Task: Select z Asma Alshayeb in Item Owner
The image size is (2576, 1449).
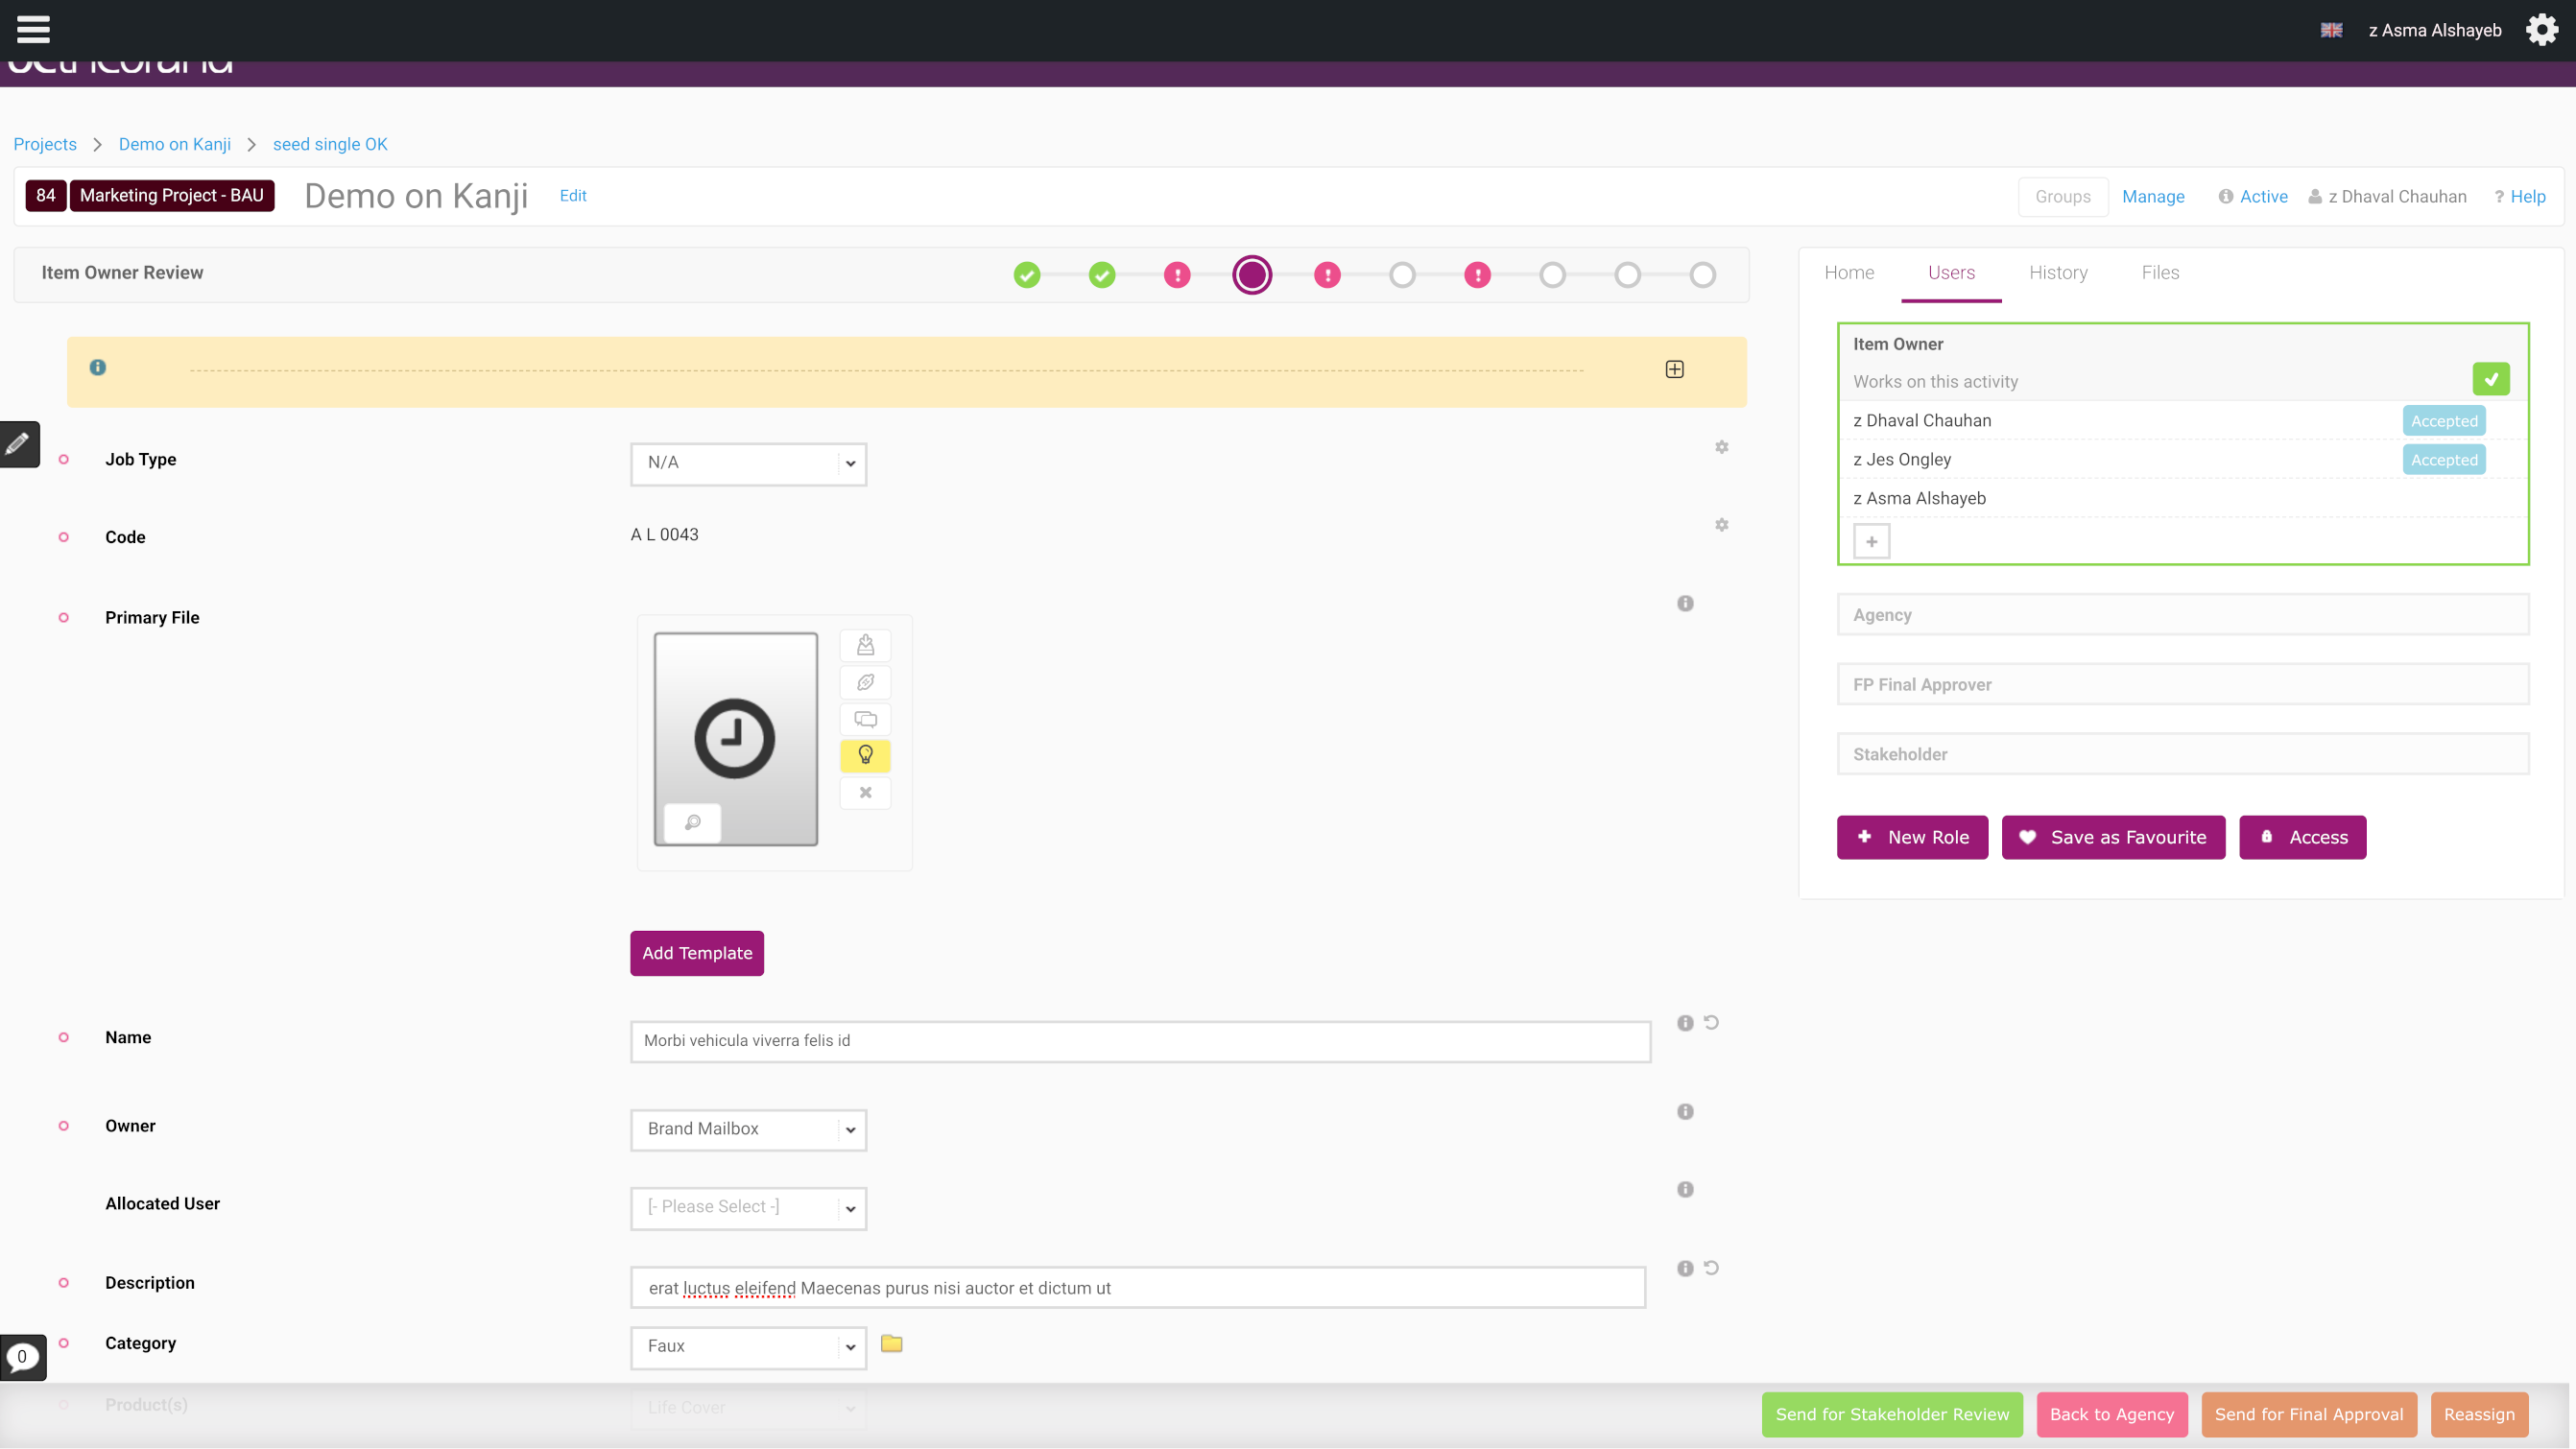Action: (x=1920, y=499)
